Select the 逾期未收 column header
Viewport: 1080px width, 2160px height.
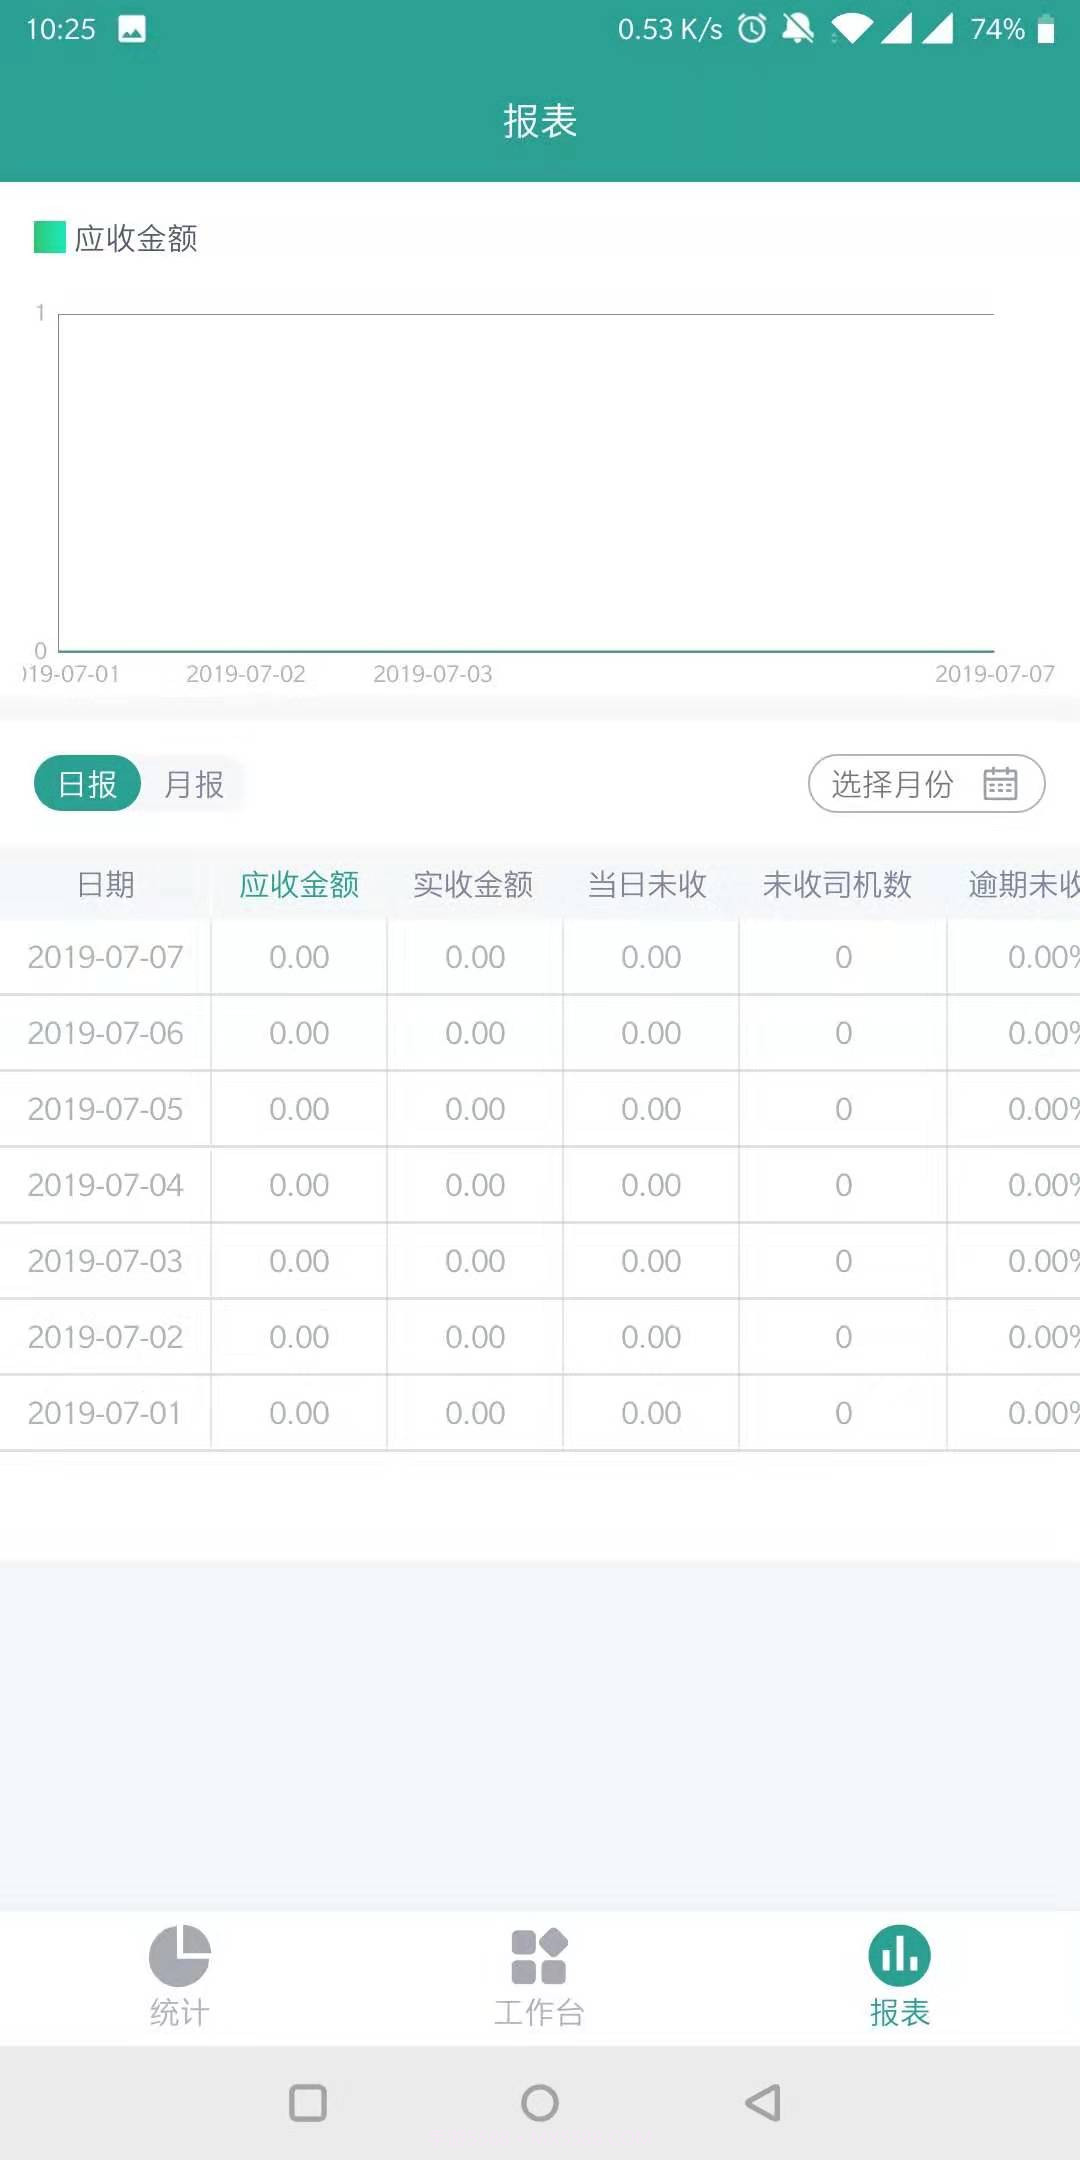click(1024, 884)
